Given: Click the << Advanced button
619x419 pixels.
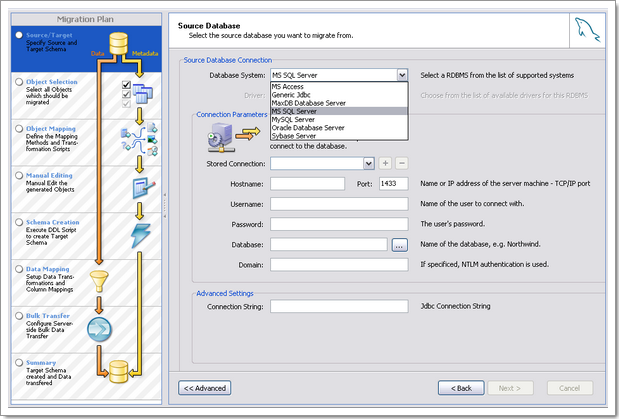Looking at the screenshot, I should click(204, 388).
